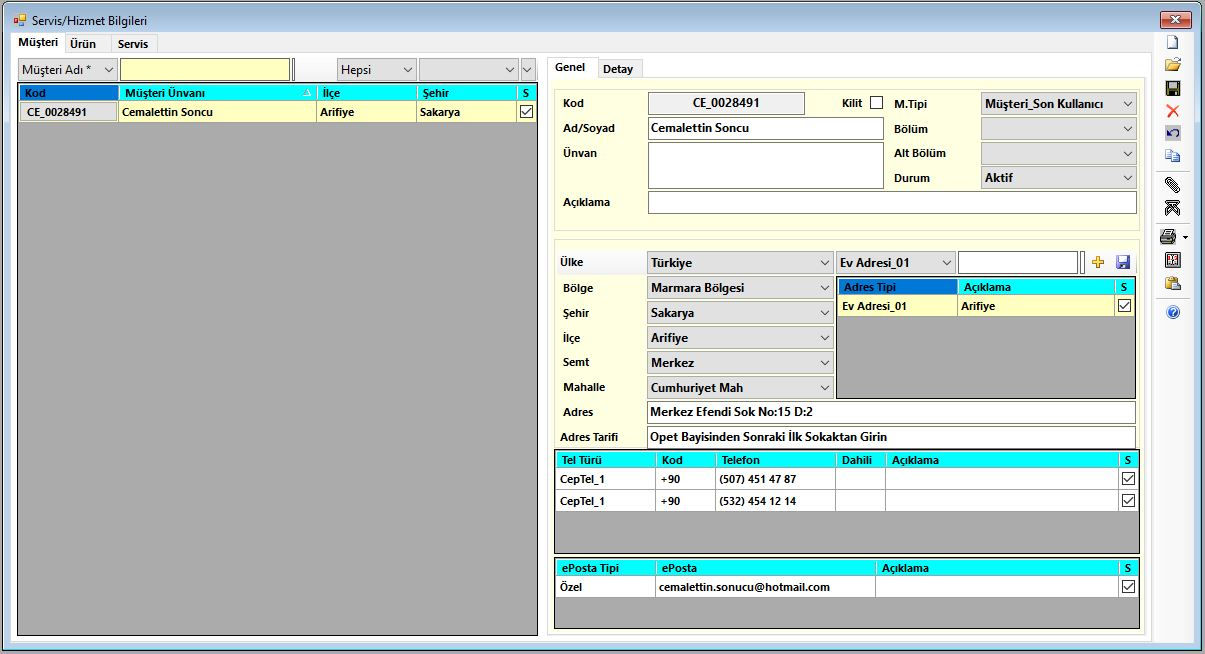Screen dimensions: 1205x654
Task: Switch to the Ürün tab
Action: (83, 44)
